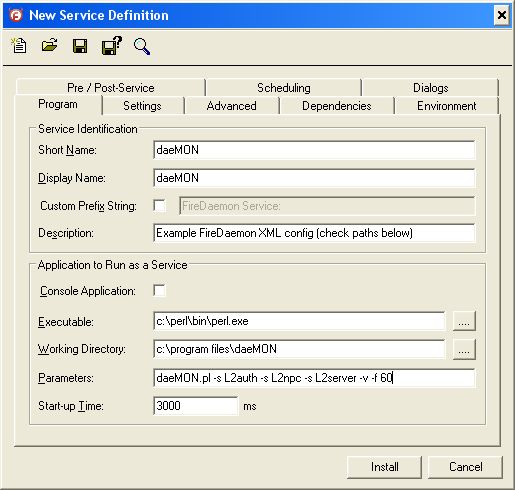Image resolution: width=515 pixels, height=490 pixels.
Task: Click the magnifying glass view icon
Action: pos(142,46)
